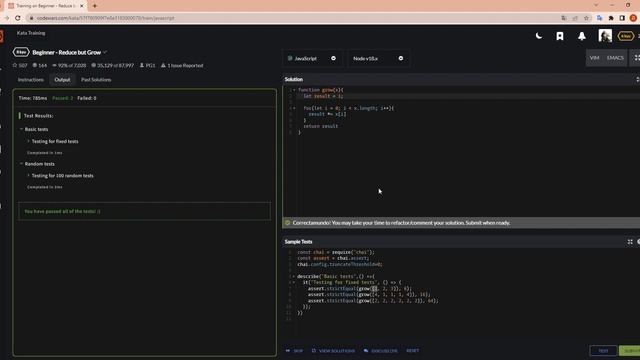Expand the Sample Tests panel with its fullscreen icon
640x360 pixels.
click(x=630, y=242)
